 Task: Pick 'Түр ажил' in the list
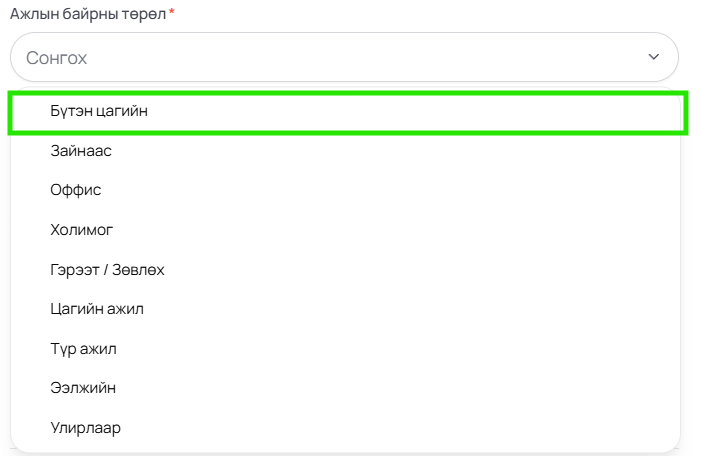(x=345, y=349)
